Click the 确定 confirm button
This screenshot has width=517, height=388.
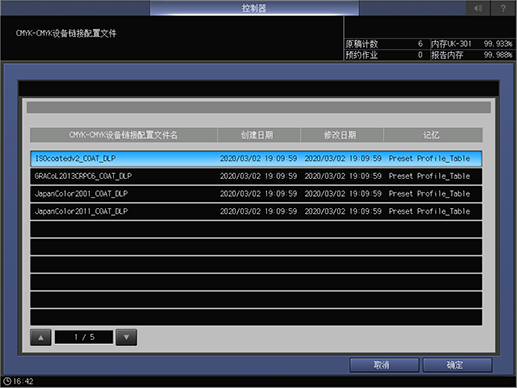point(457,365)
